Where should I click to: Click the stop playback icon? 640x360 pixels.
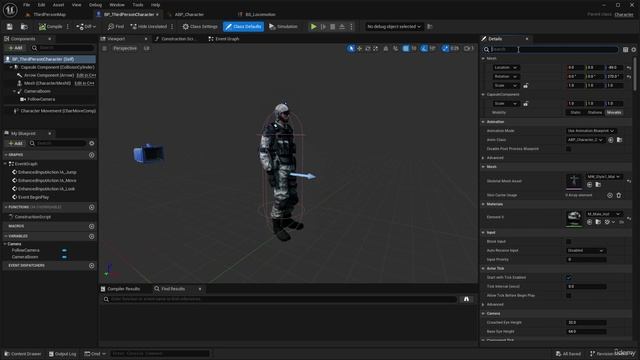point(333,27)
